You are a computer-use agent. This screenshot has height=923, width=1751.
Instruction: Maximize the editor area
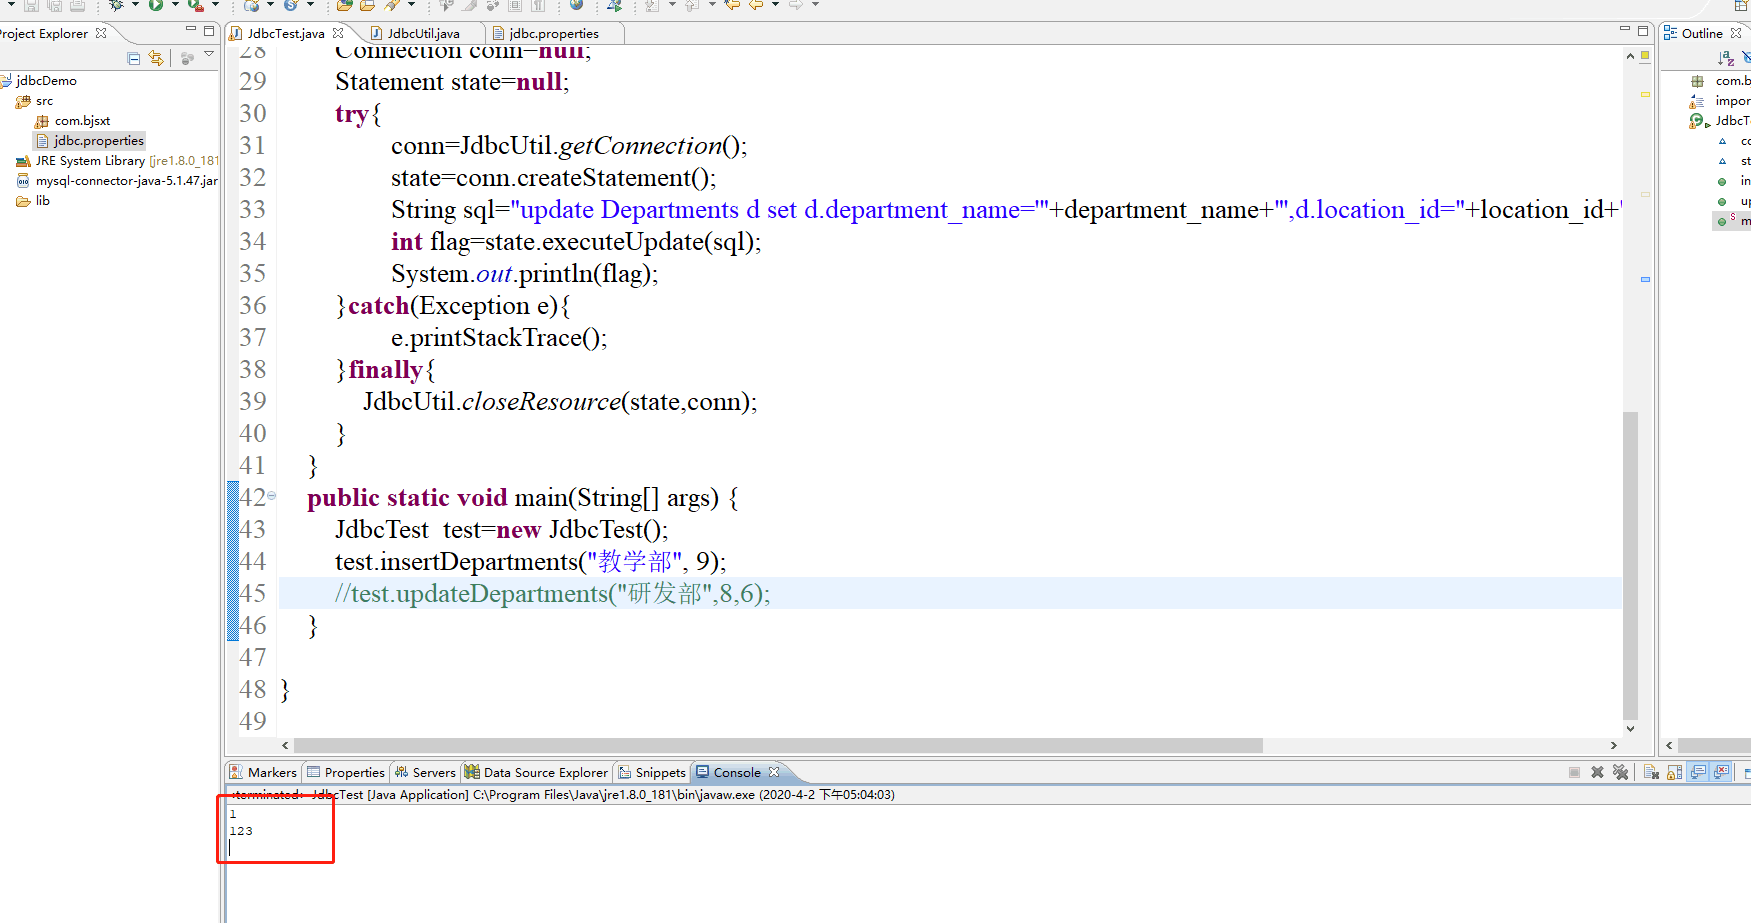(1643, 31)
